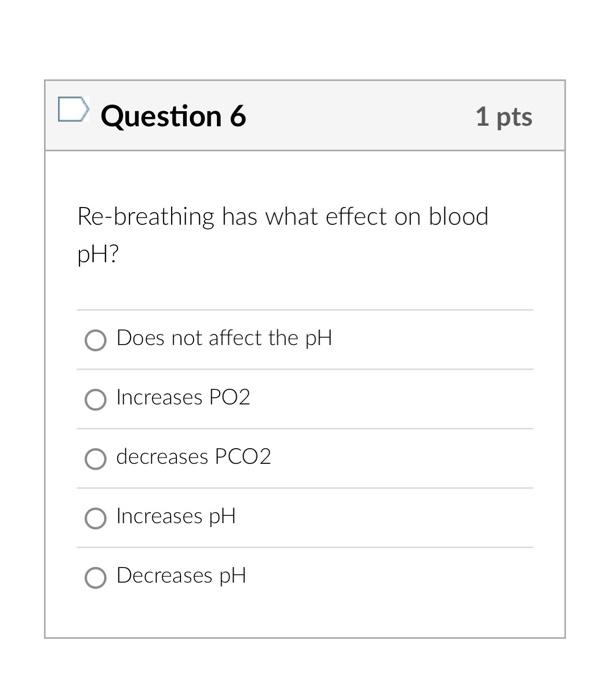
Task: Click empty header space left of '1 pts'
Action: (360, 116)
